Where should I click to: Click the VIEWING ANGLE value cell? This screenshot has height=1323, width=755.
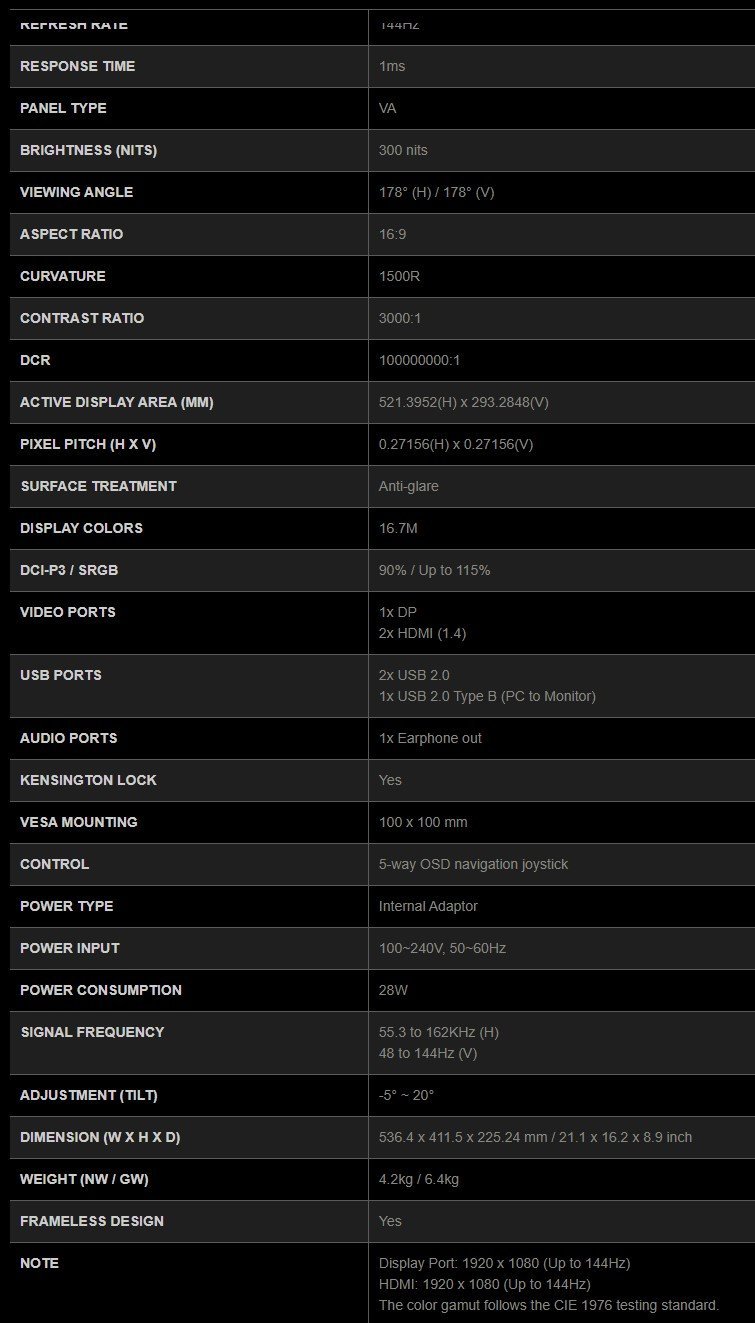tap(436, 192)
